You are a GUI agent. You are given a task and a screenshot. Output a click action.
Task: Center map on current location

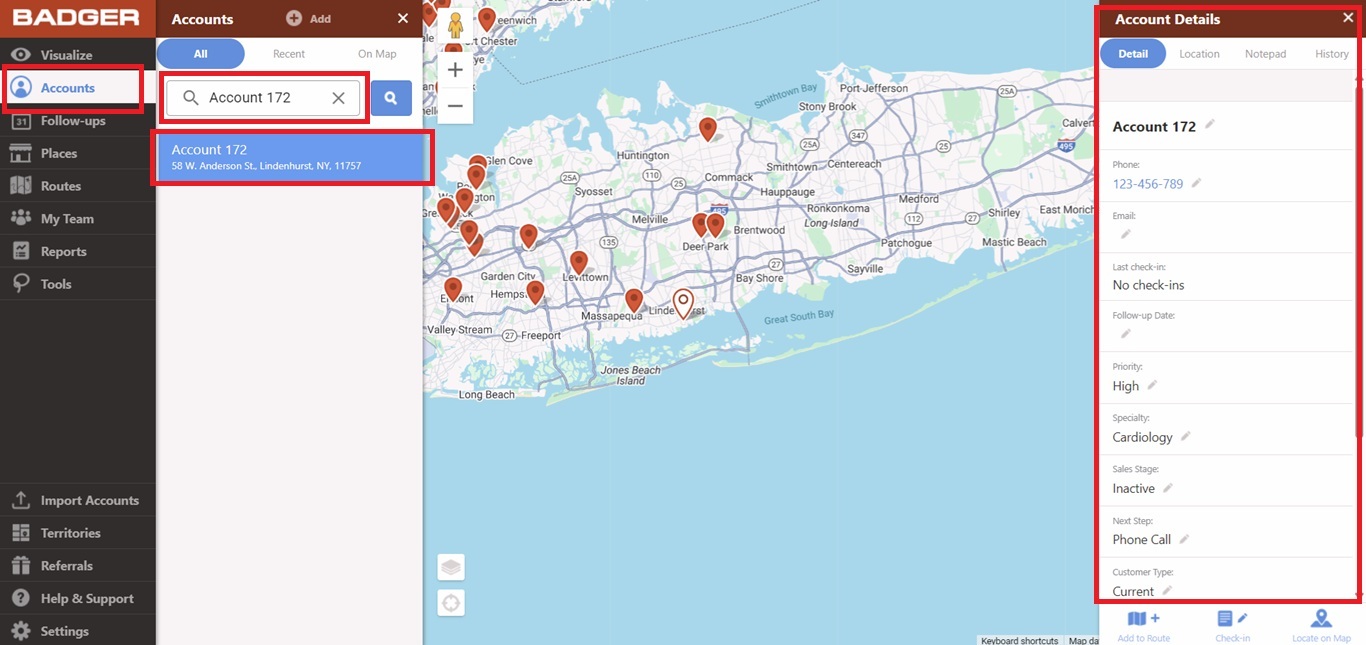[x=451, y=603]
